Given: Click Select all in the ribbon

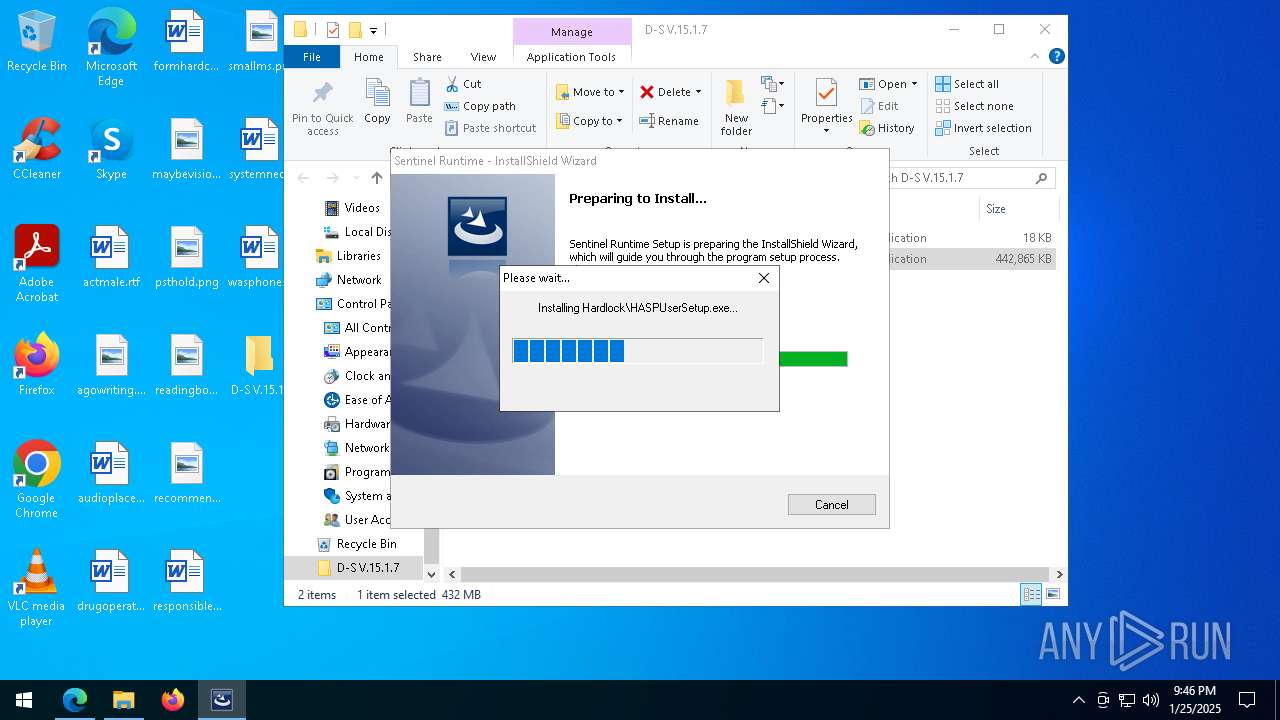Looking at the screenshot, I should (967, 84).
